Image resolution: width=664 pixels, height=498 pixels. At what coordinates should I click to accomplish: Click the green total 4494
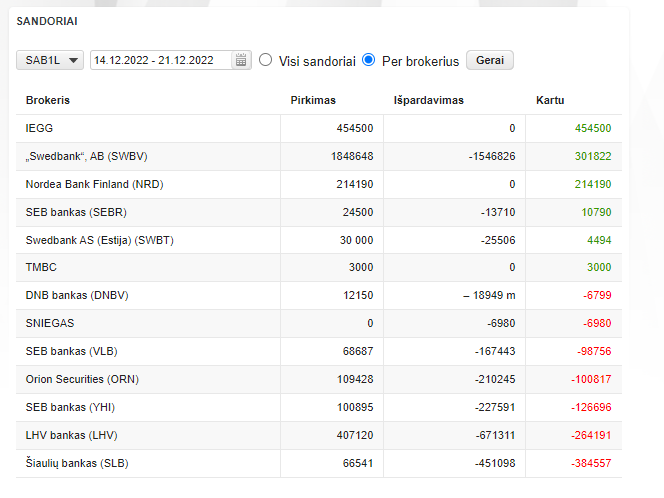click(x=599, y=240)
